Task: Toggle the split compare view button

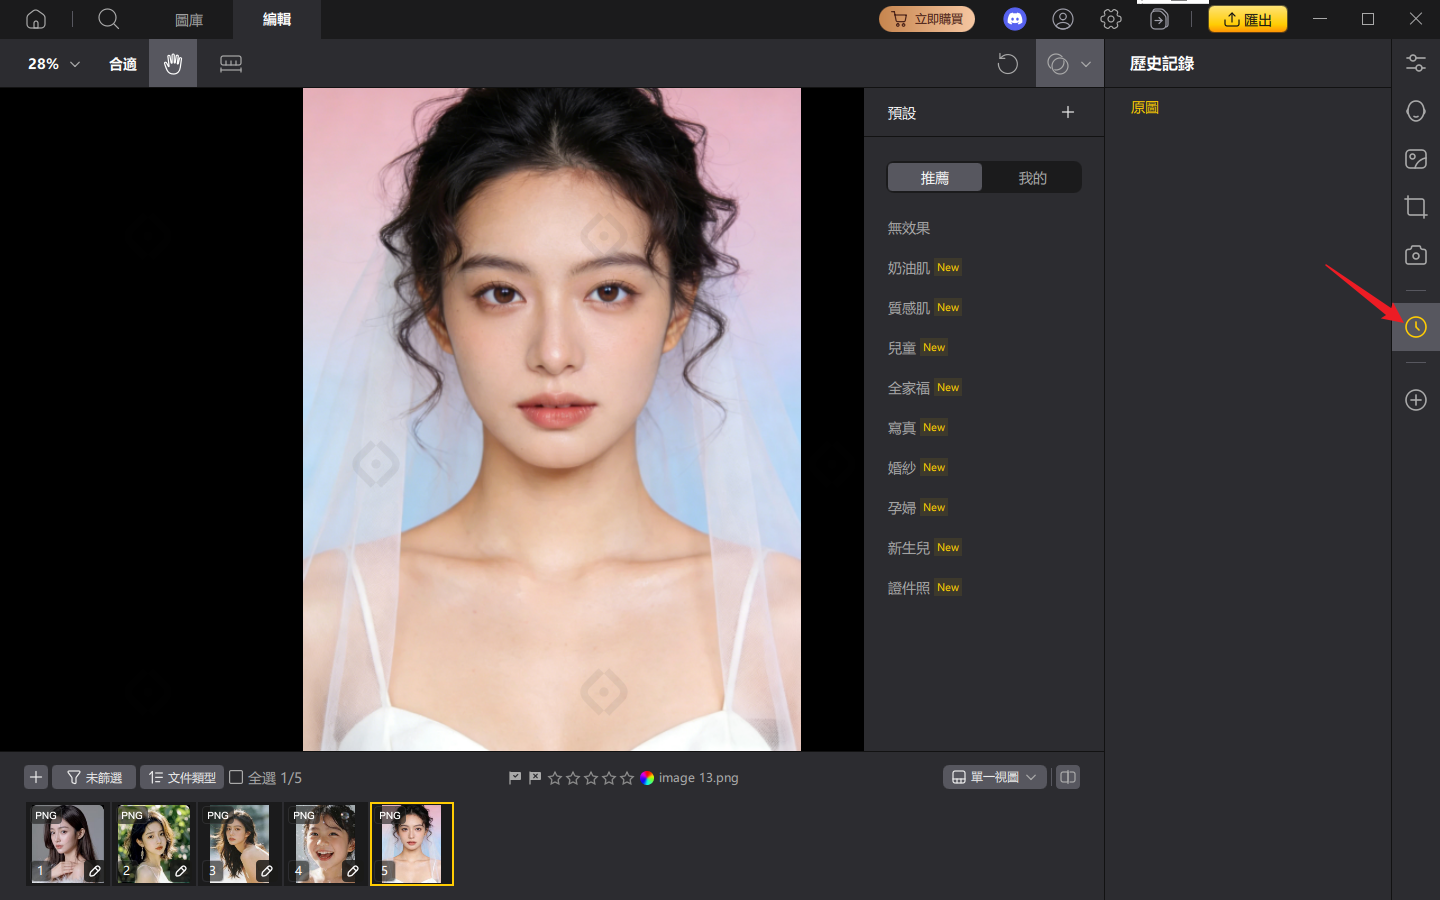Action: coord(1068,777)
